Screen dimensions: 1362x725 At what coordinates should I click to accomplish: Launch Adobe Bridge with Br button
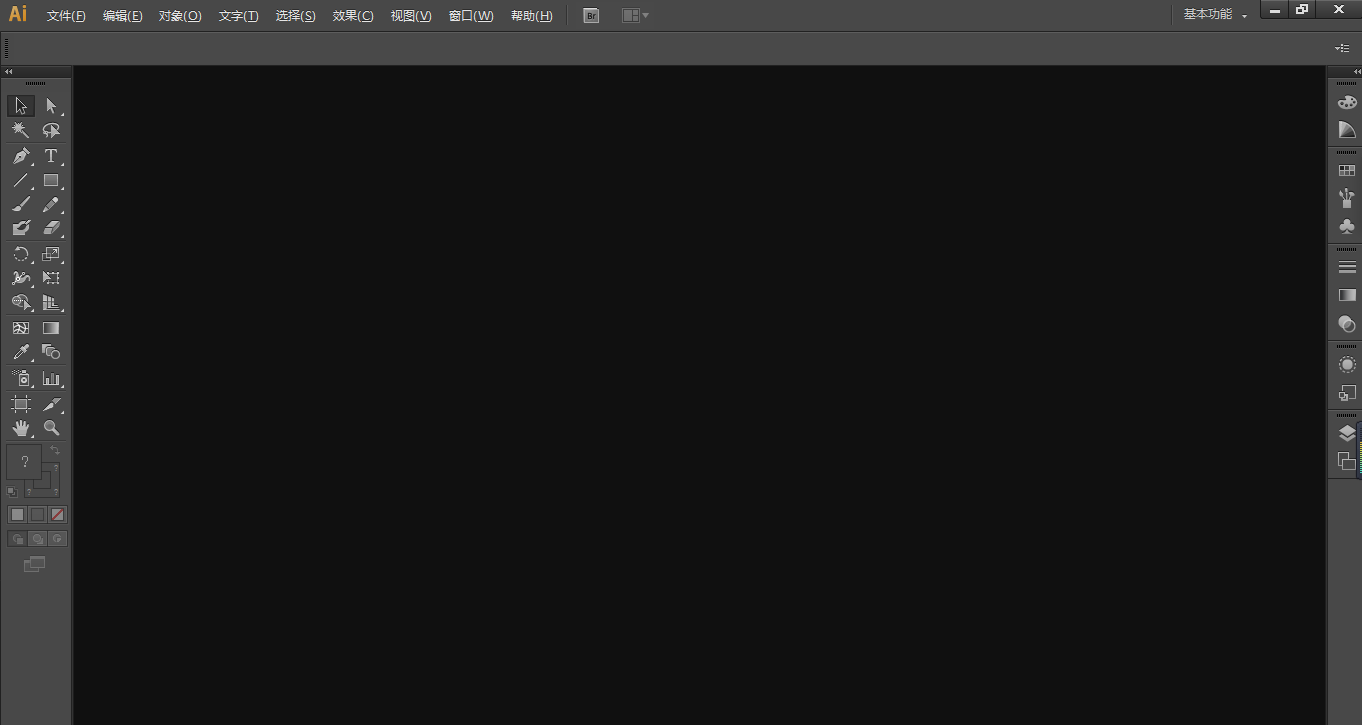point(591,16)
